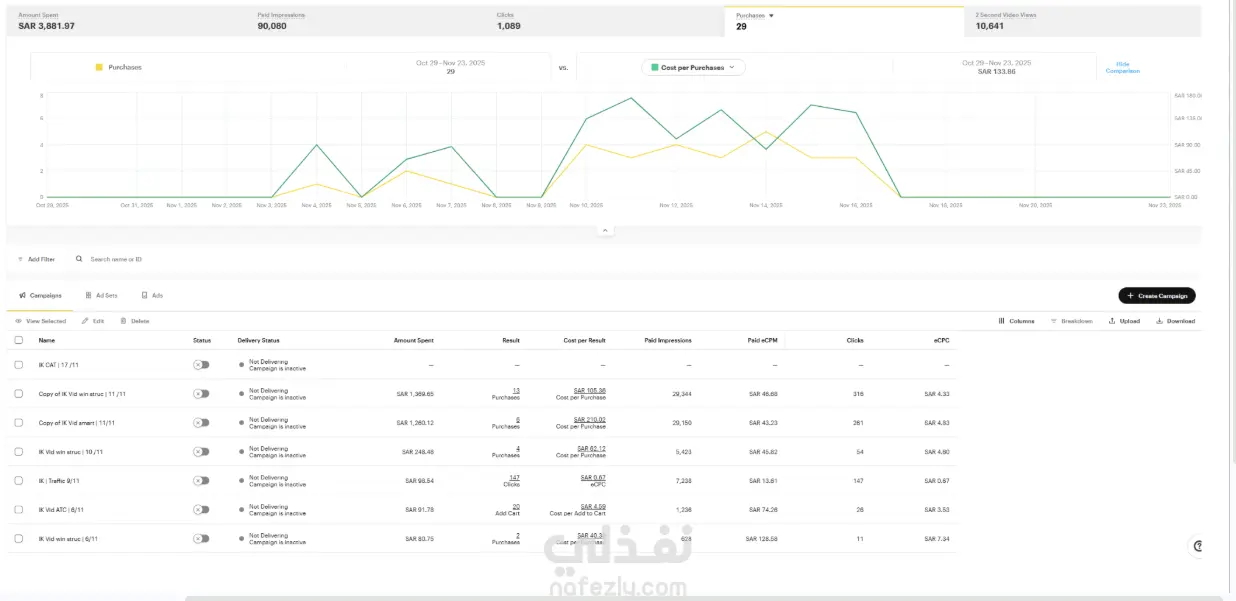Collapse the chart with the chevron handle
The image size is (1236, 601).
(604, 230)
